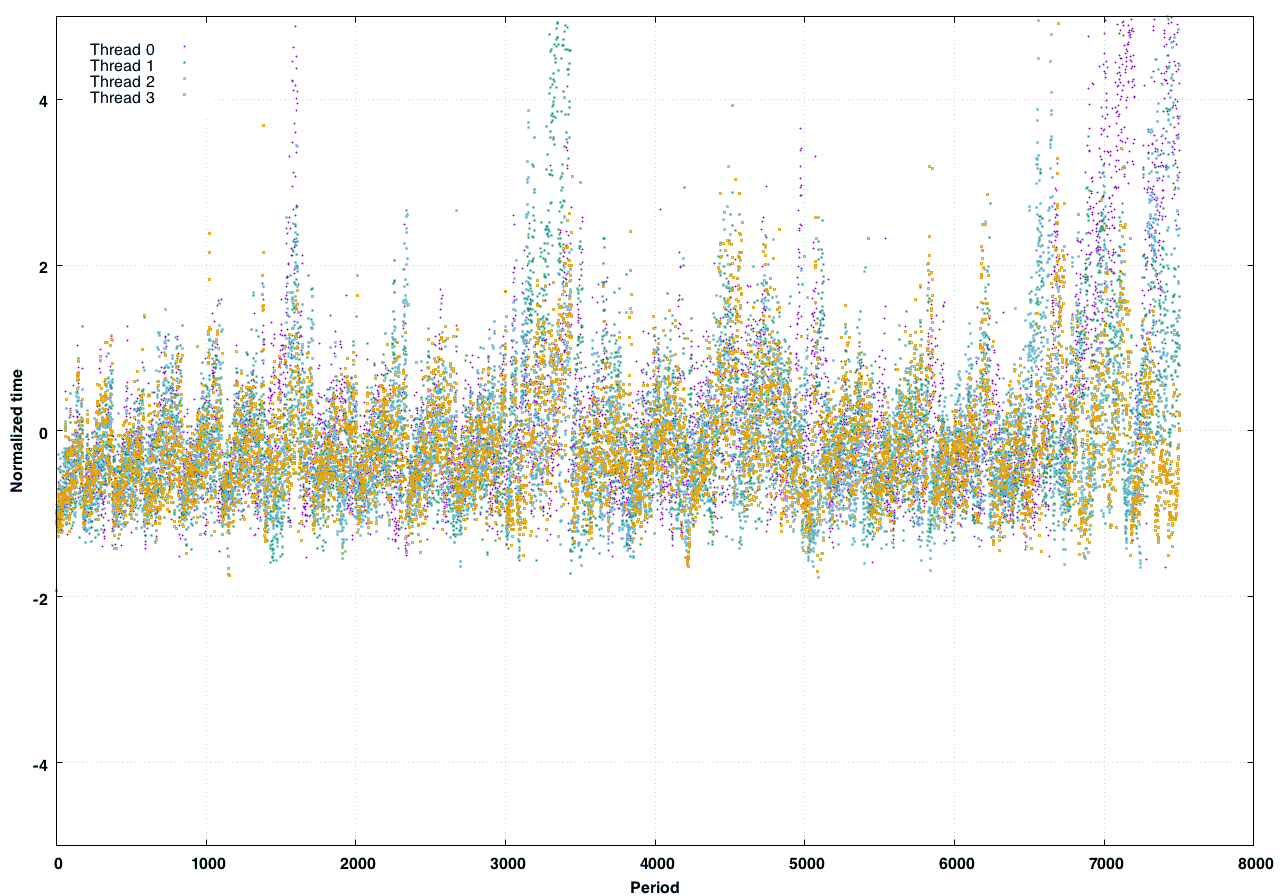
Task: Click the 0 tick label on y-axis
Action: coord(44,432)
